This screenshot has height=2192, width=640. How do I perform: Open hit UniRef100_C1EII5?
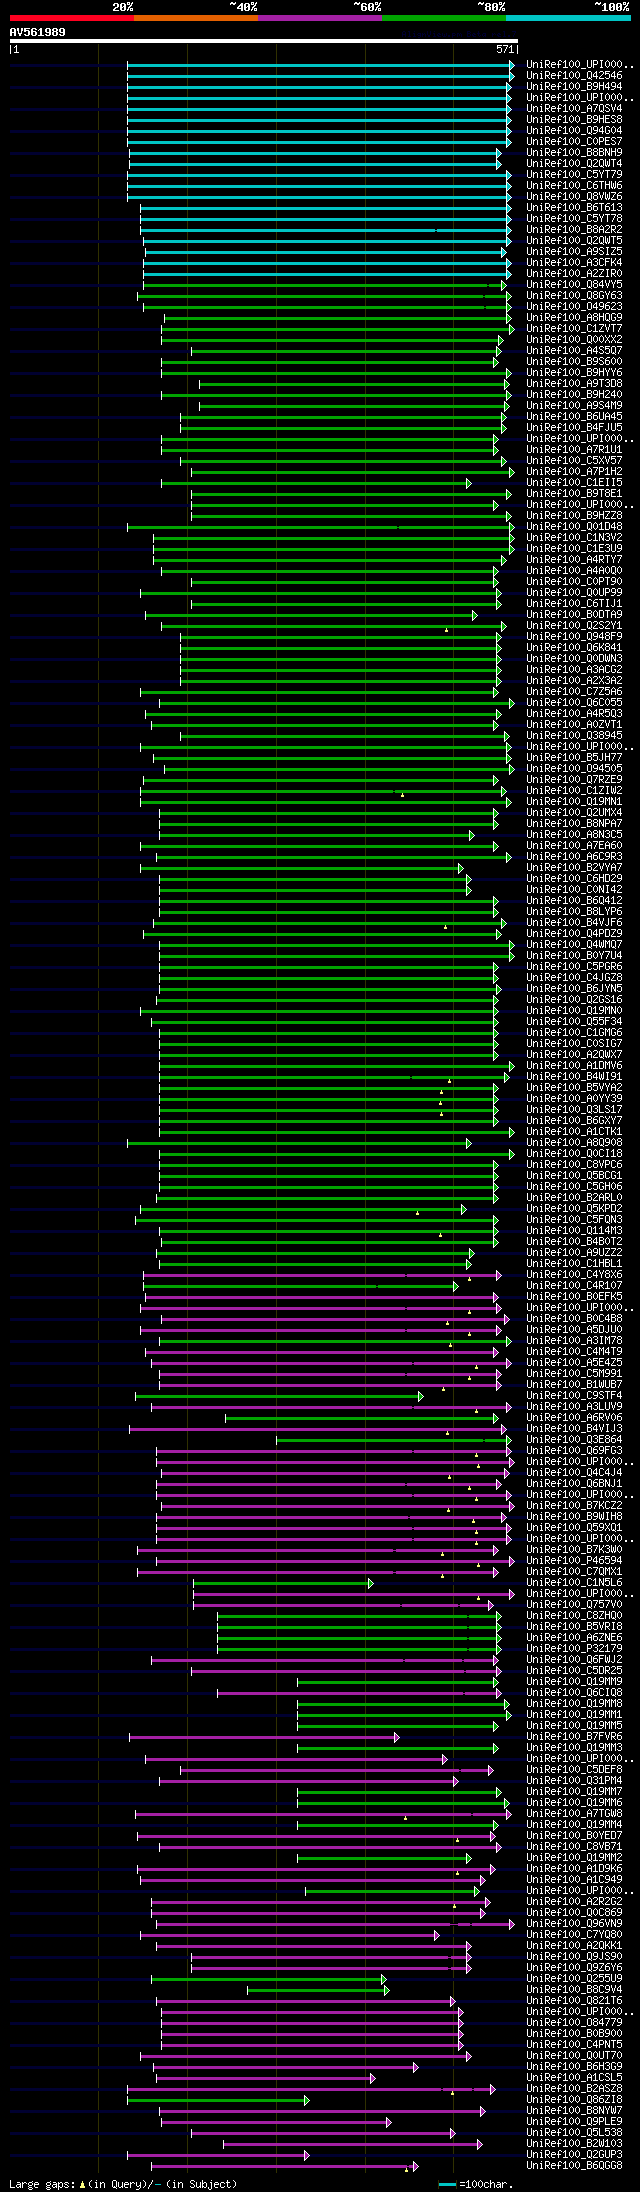574,482
